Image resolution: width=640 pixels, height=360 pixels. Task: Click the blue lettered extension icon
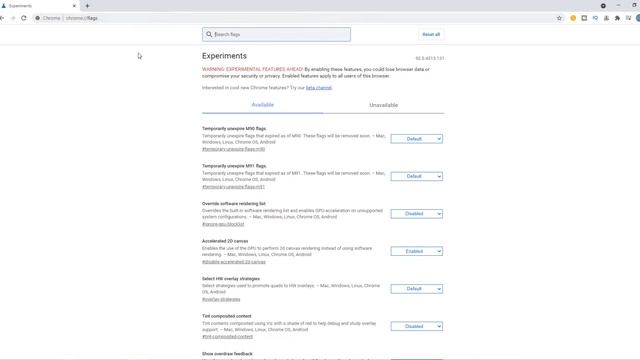(595, 18)
